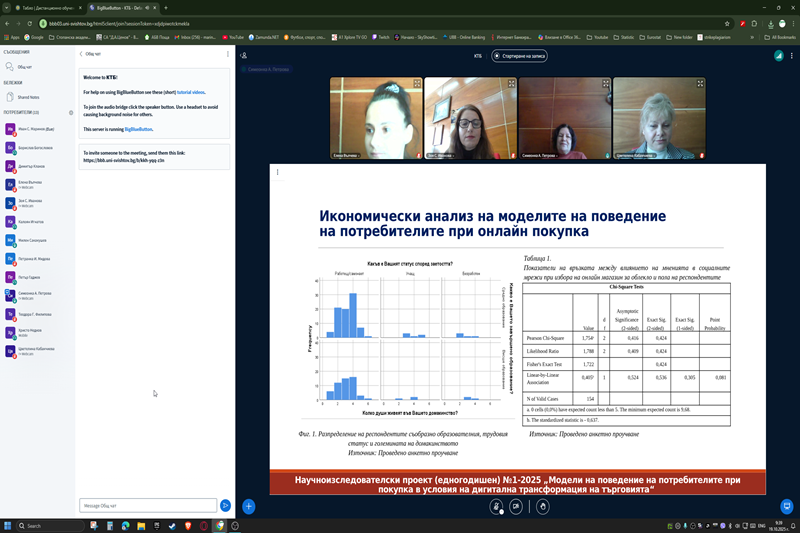
Task: Follow the tutorial videos link
Action: (192, 91)
